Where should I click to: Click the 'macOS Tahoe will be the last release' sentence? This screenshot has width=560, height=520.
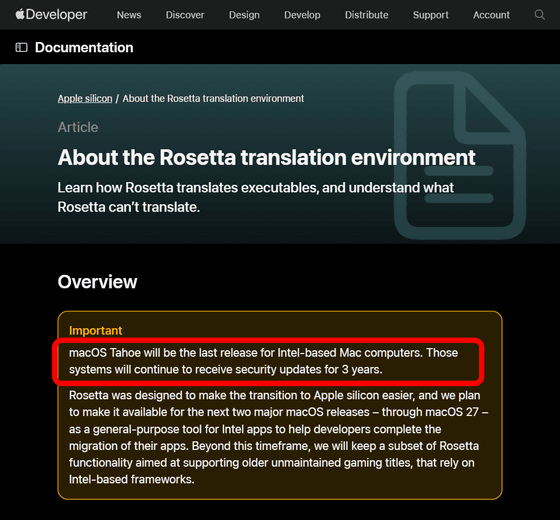click(x=264, y=361)
